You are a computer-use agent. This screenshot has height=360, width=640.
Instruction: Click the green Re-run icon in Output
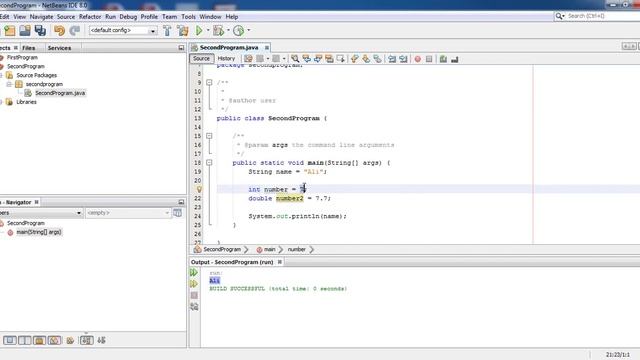coord(194,272)
